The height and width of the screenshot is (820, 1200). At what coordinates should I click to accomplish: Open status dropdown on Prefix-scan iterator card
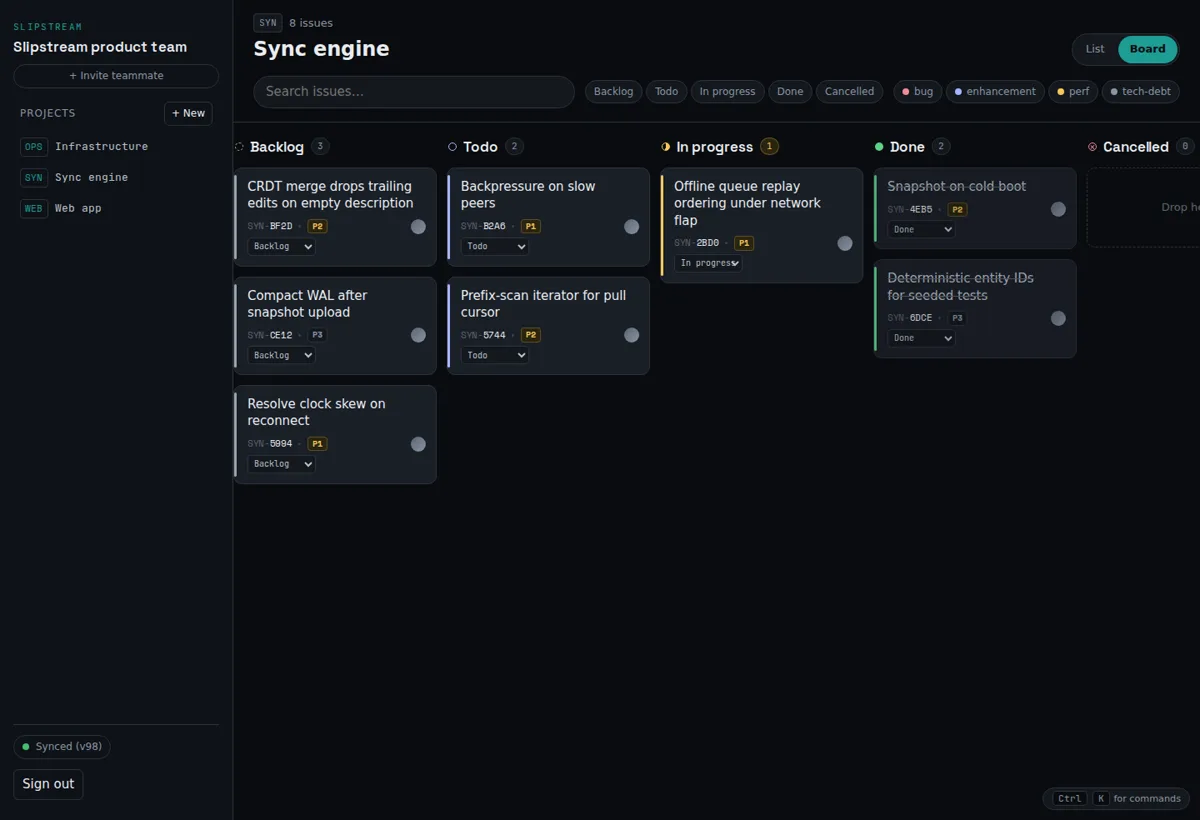(494, 355)
